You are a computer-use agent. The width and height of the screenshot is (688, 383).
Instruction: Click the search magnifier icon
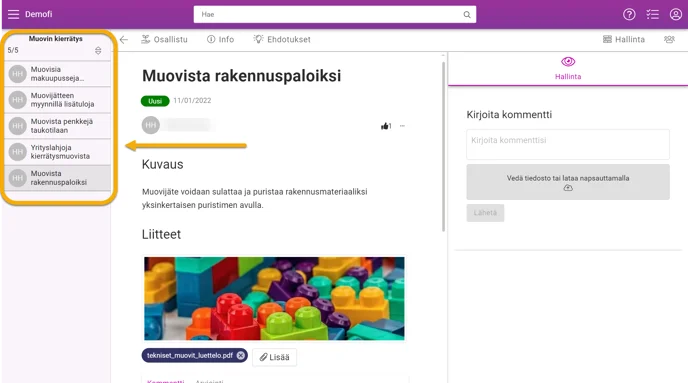[x=467, y=14]
